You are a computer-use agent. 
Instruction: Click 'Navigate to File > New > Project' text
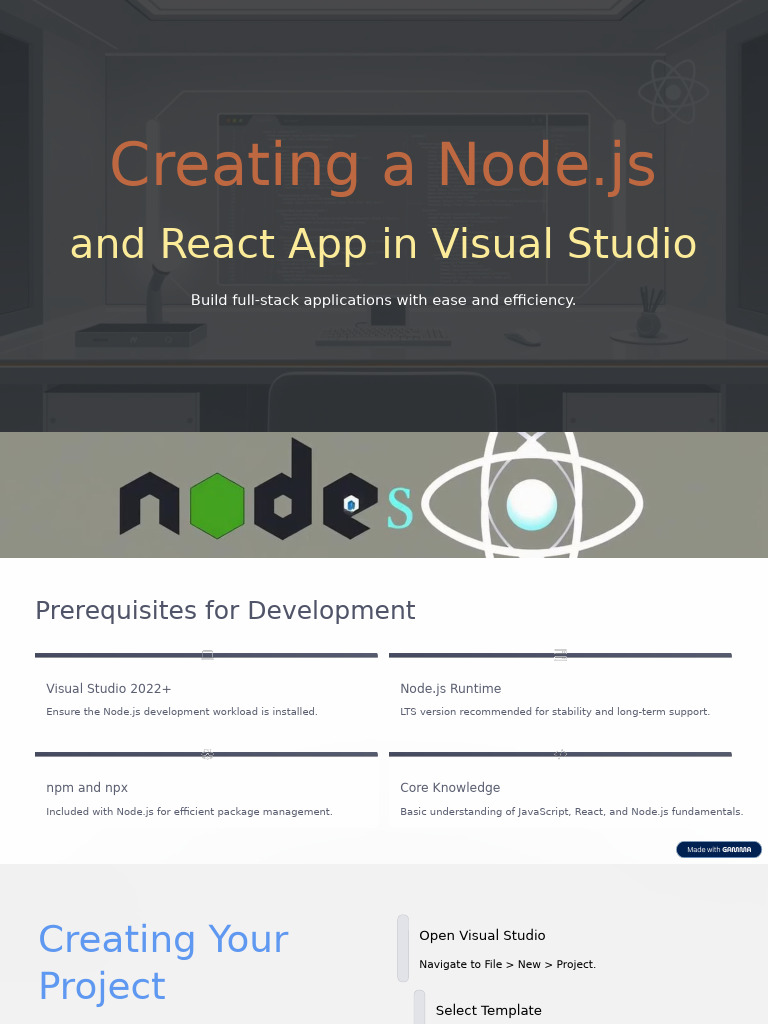coord(507,964)
